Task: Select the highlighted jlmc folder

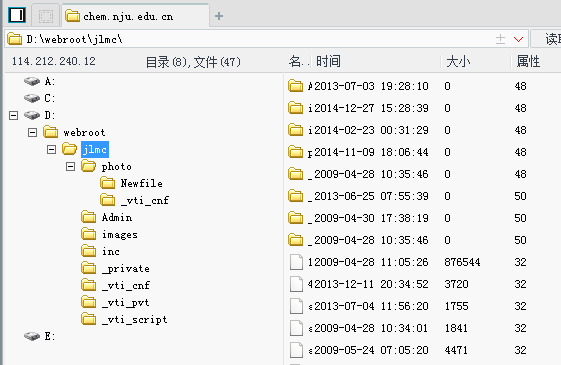Action: click(x=95, y=149)
